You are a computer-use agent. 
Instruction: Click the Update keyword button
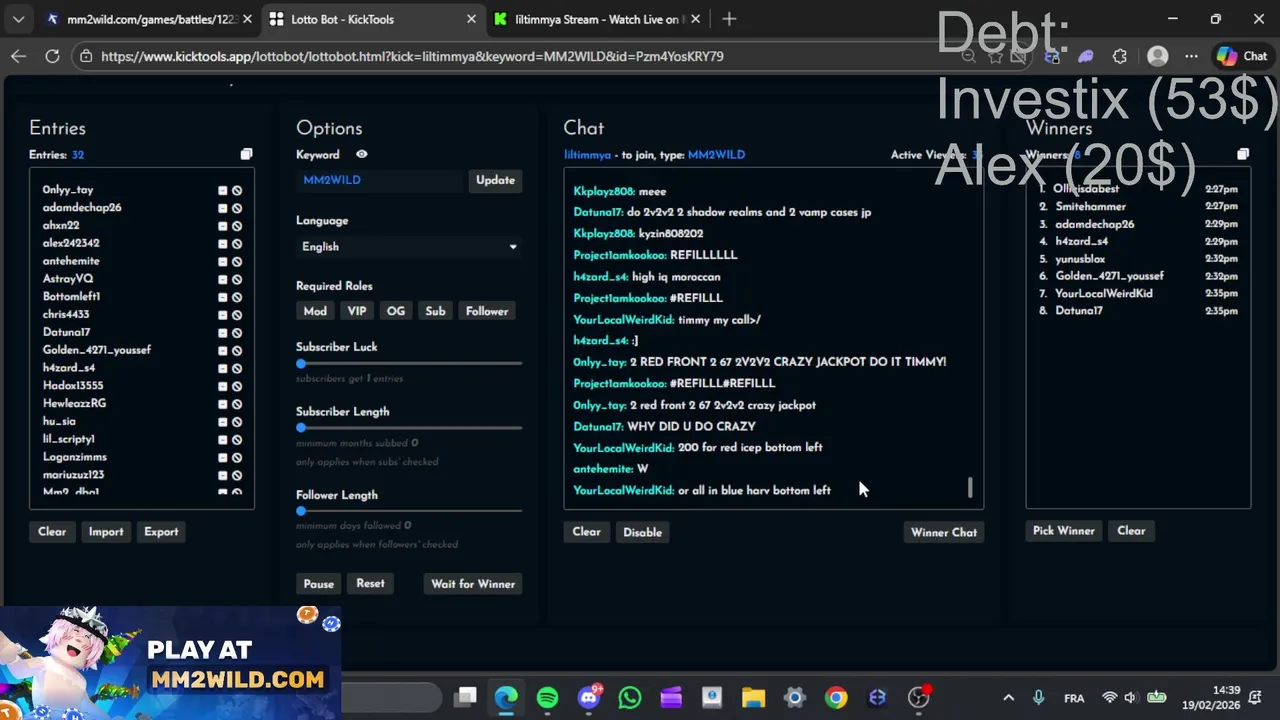(495, 180)
